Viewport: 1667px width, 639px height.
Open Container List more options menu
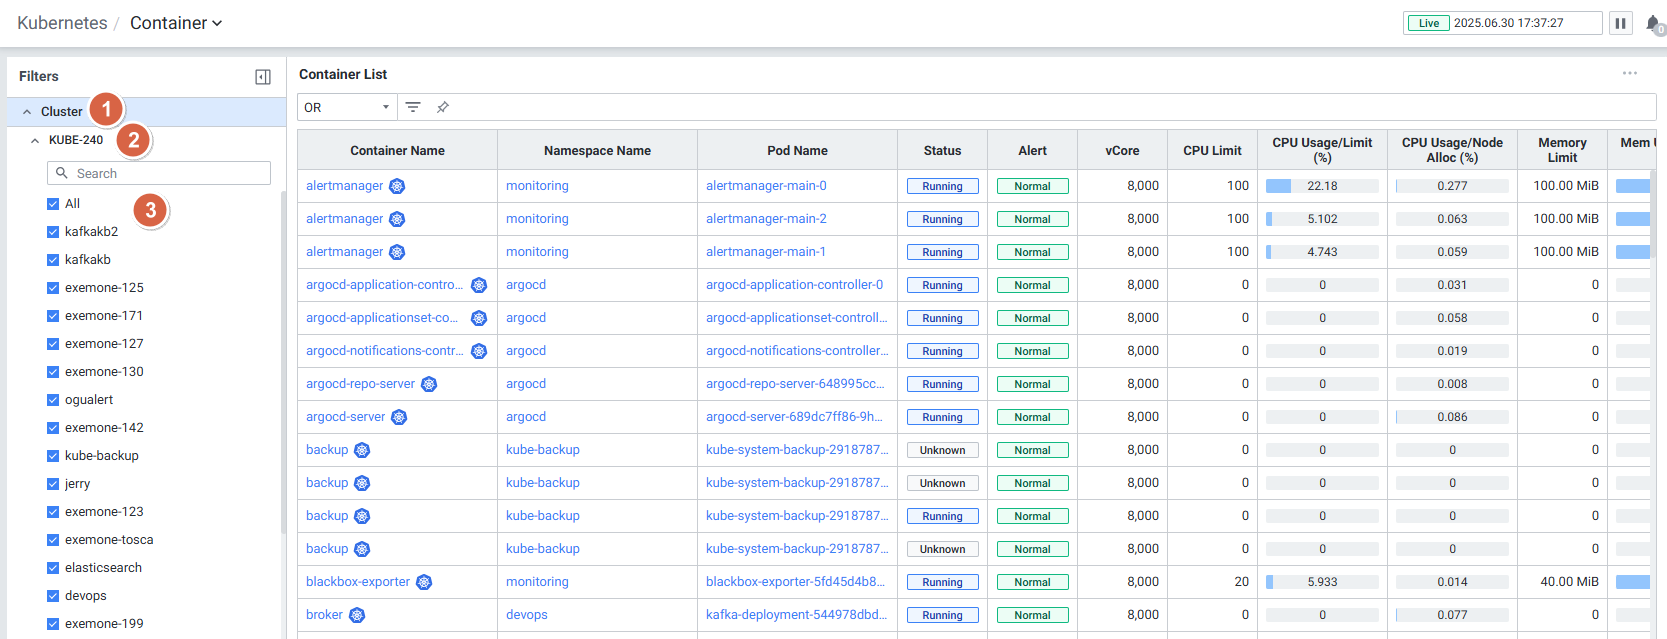coord(1630,74)
